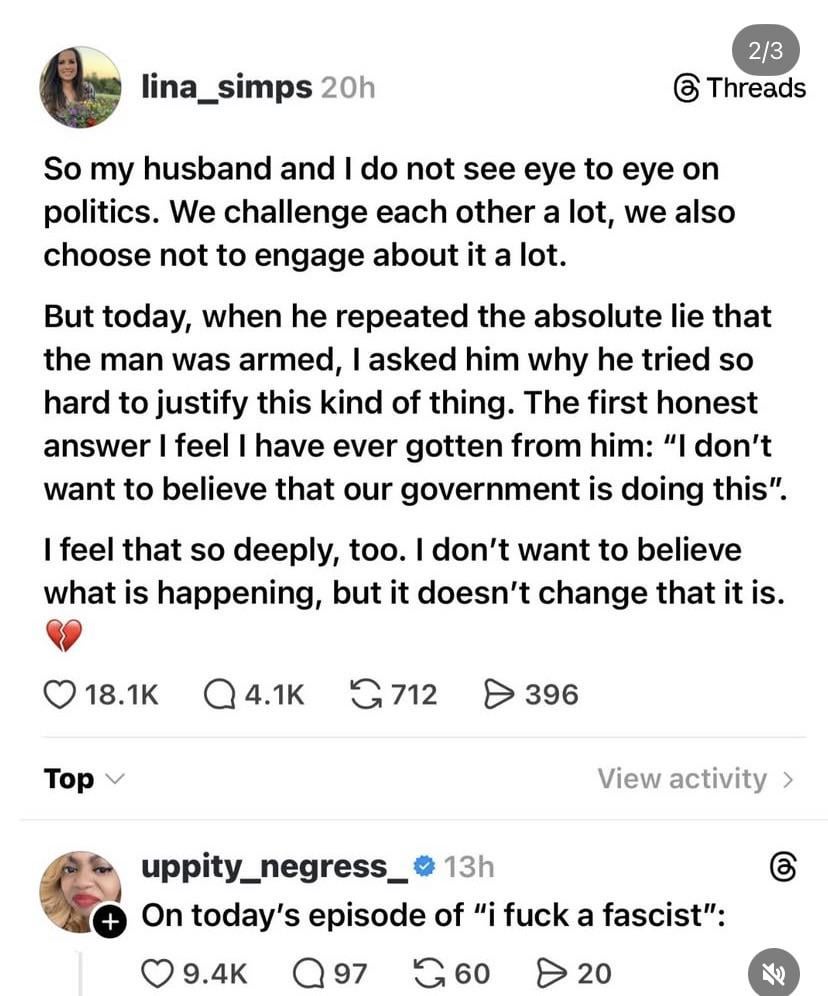Viewport: 828px width, 996px height.
Task: Open View activity chevron link
Action: tap(695, 779)
